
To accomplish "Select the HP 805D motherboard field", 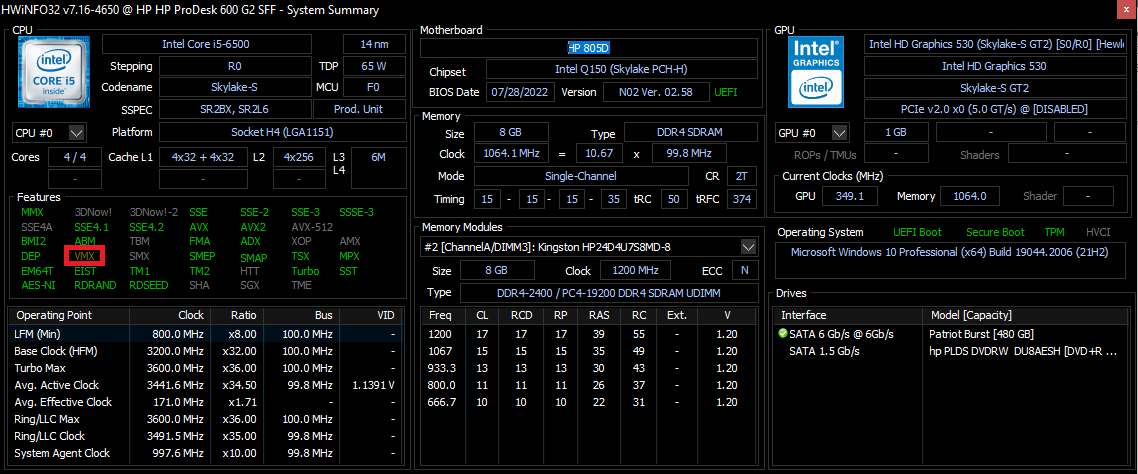I will pos(588,47).
